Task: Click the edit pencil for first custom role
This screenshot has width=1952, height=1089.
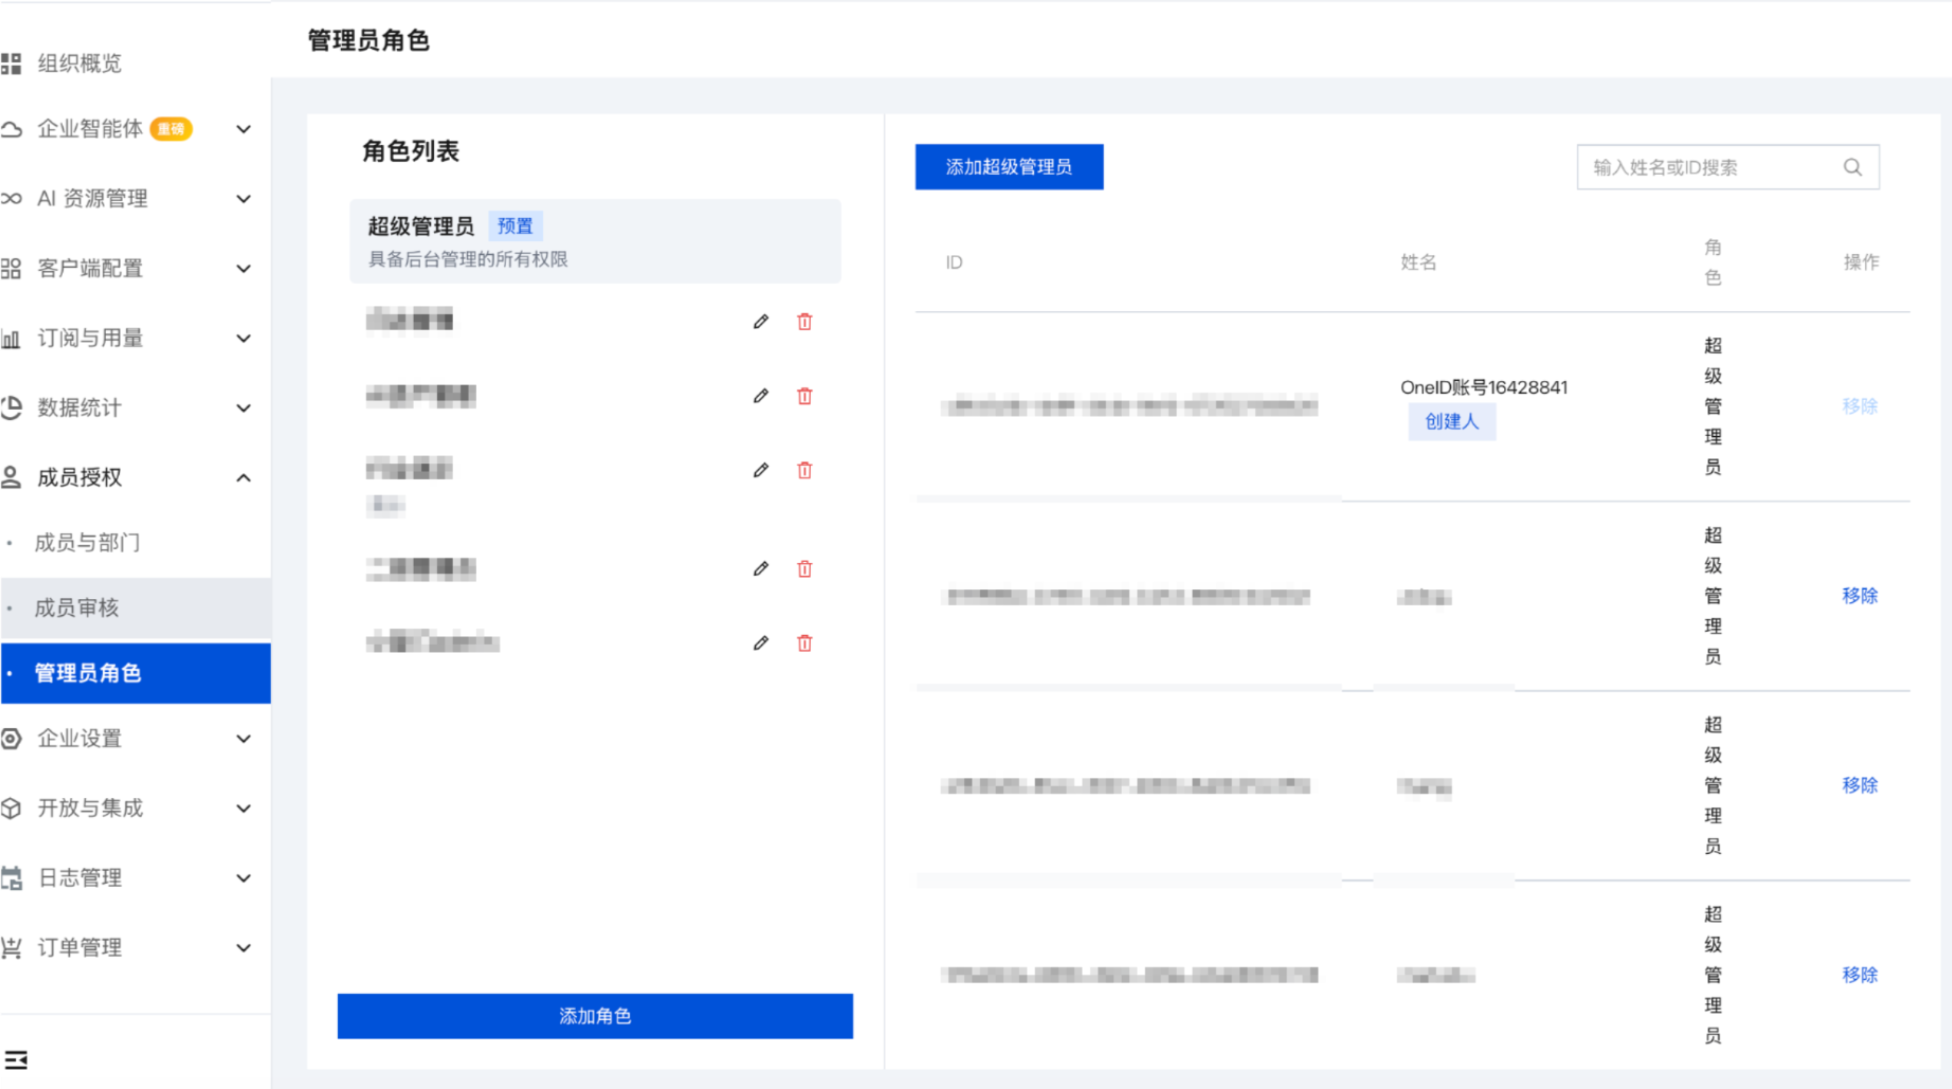Action: click(x=761, y=321)
